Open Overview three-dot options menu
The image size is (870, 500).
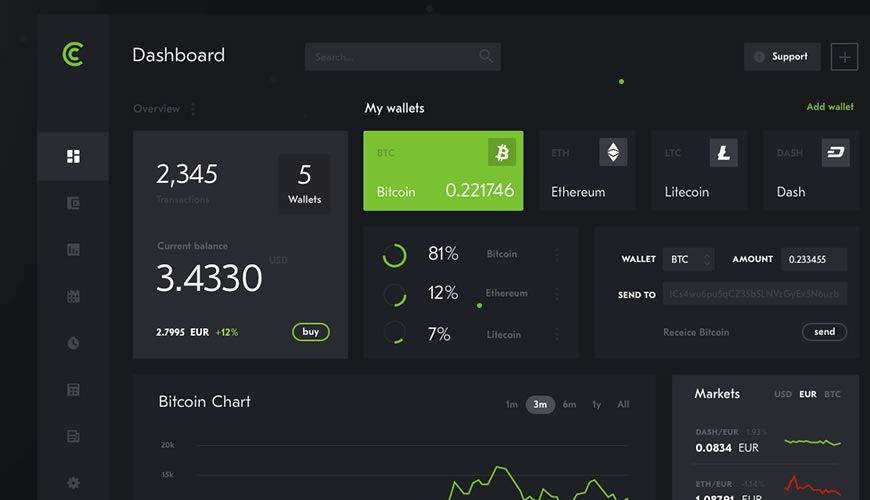pos(193,109)
